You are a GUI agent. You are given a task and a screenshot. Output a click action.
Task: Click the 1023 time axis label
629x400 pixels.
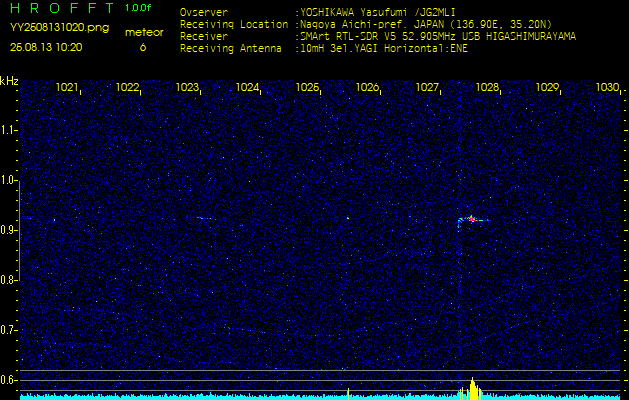[187, 87]
